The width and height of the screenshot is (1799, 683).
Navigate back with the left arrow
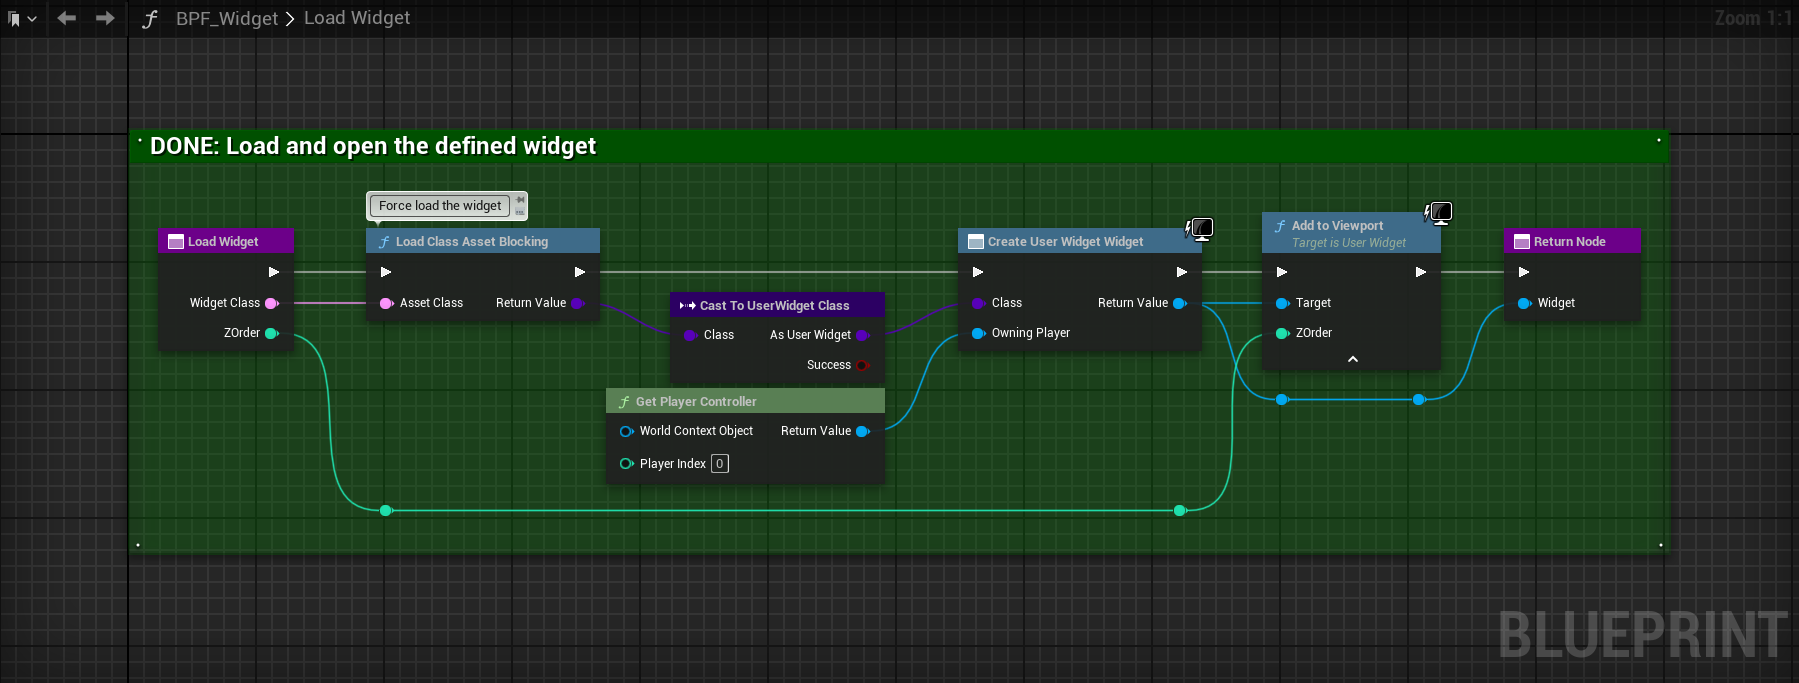[67, 18]
